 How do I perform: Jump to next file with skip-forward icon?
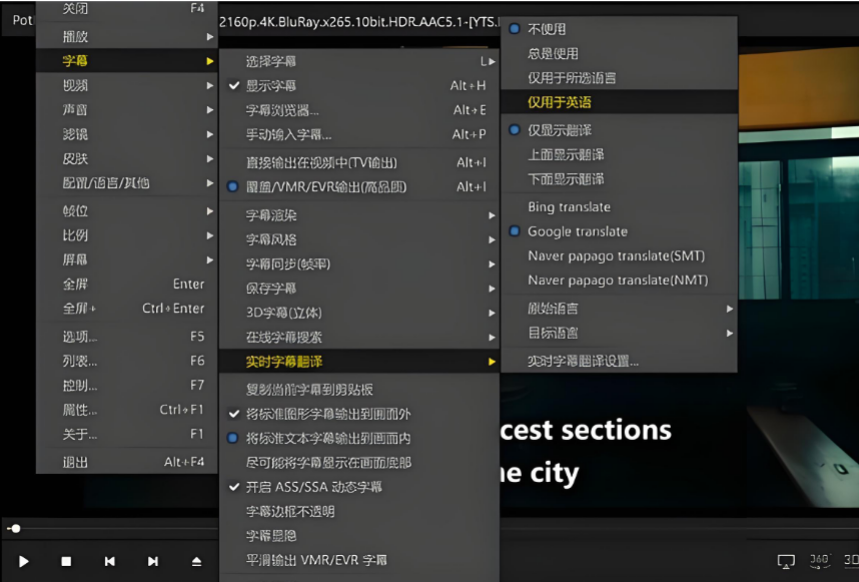[152, 562]
